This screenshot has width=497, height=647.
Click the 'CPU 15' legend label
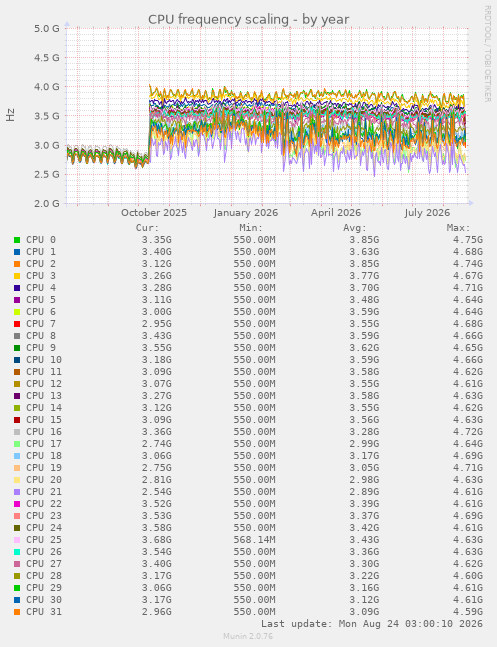click(x=44, y=419)
